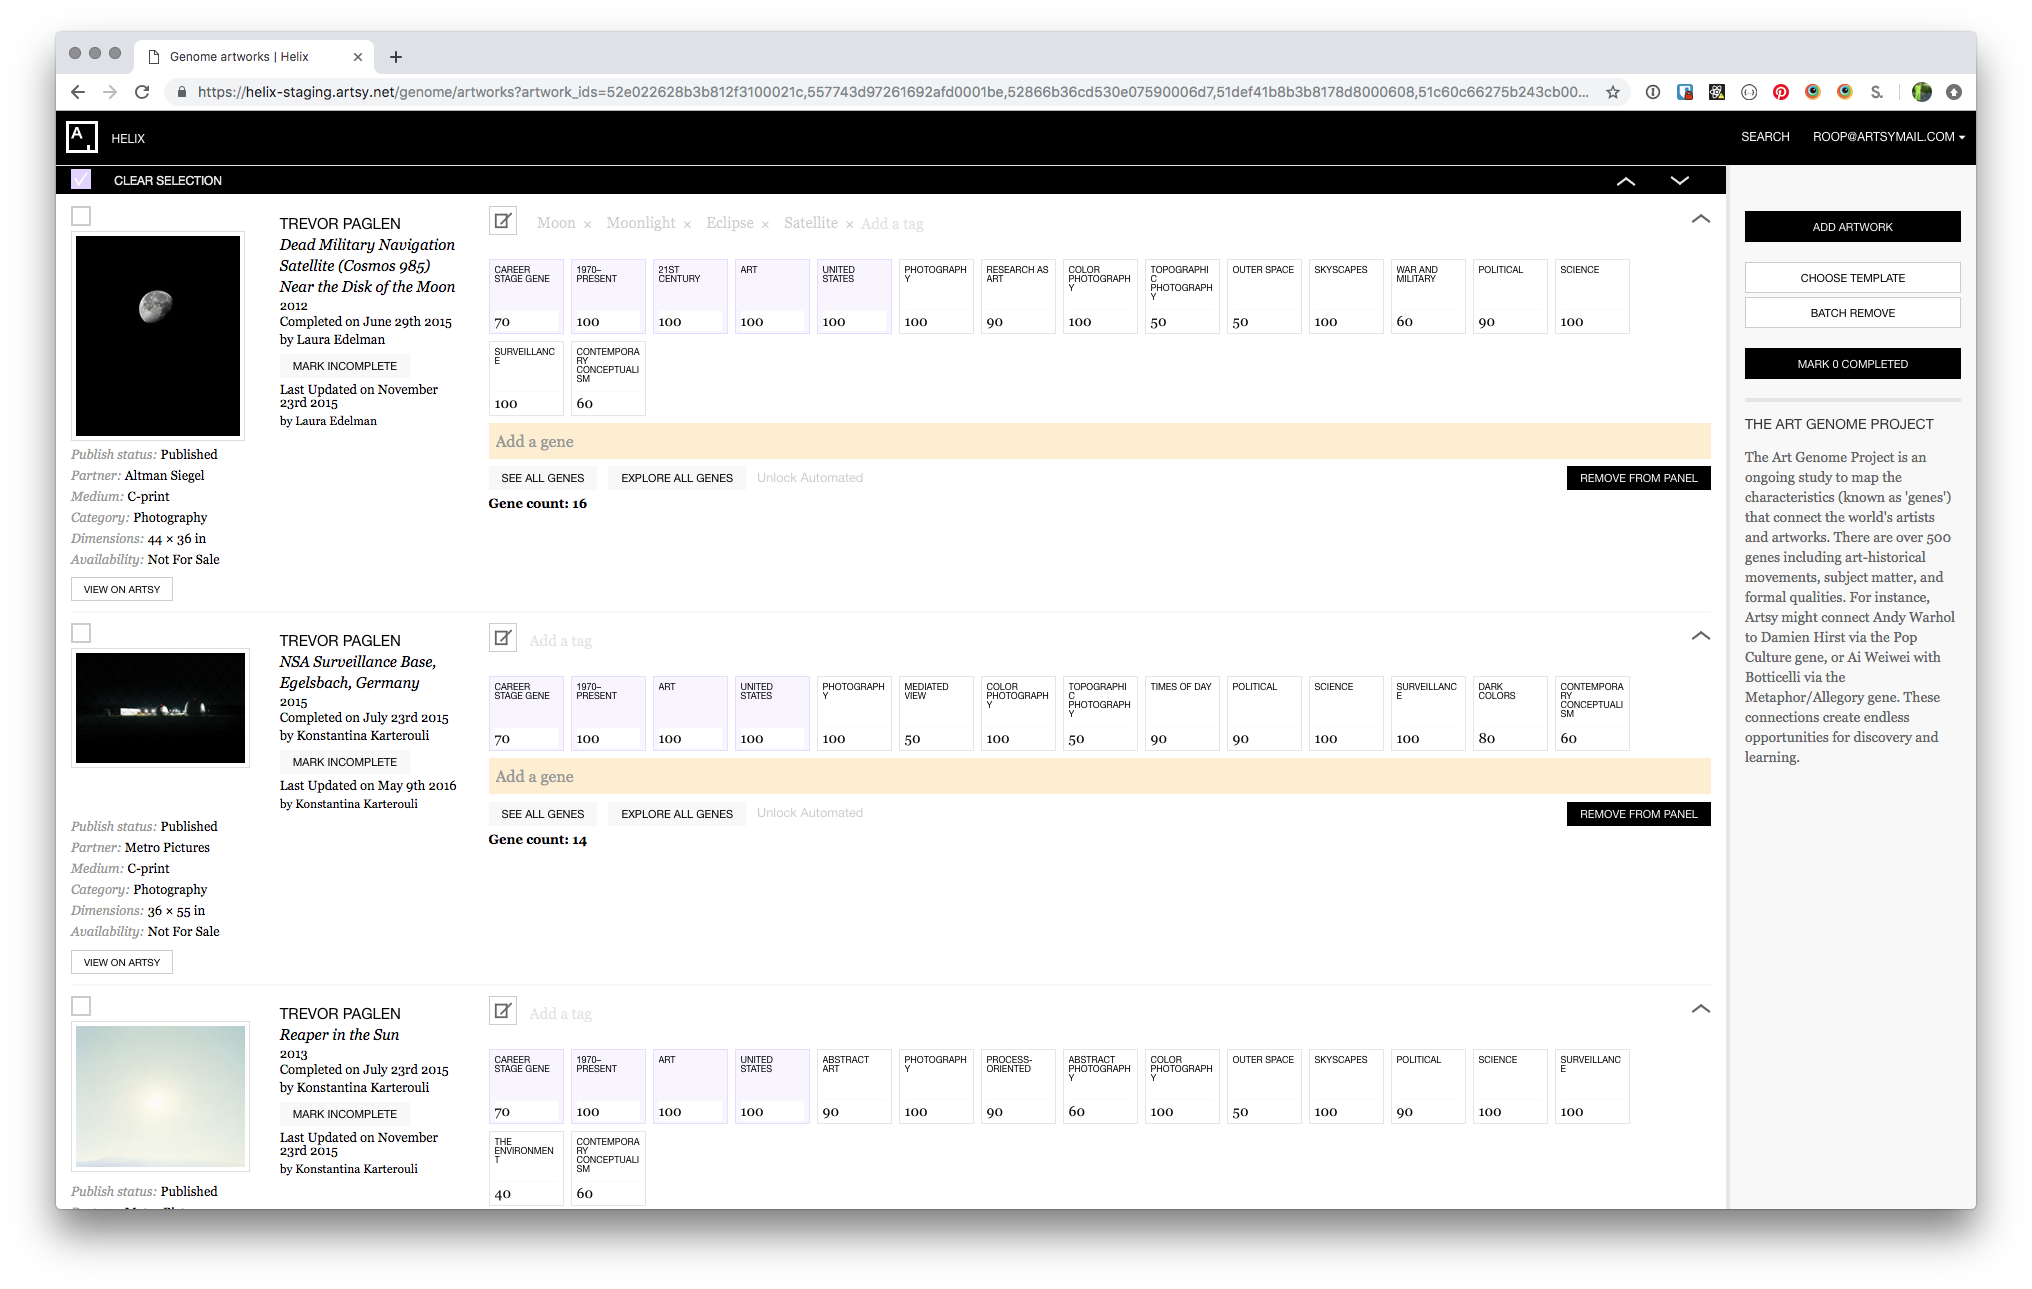Image resolution: width=2032 pixels, height=1289 pixels.
Task: Click Unlock Automated for NSA Surveillance Base
Action: coord(809,813)
